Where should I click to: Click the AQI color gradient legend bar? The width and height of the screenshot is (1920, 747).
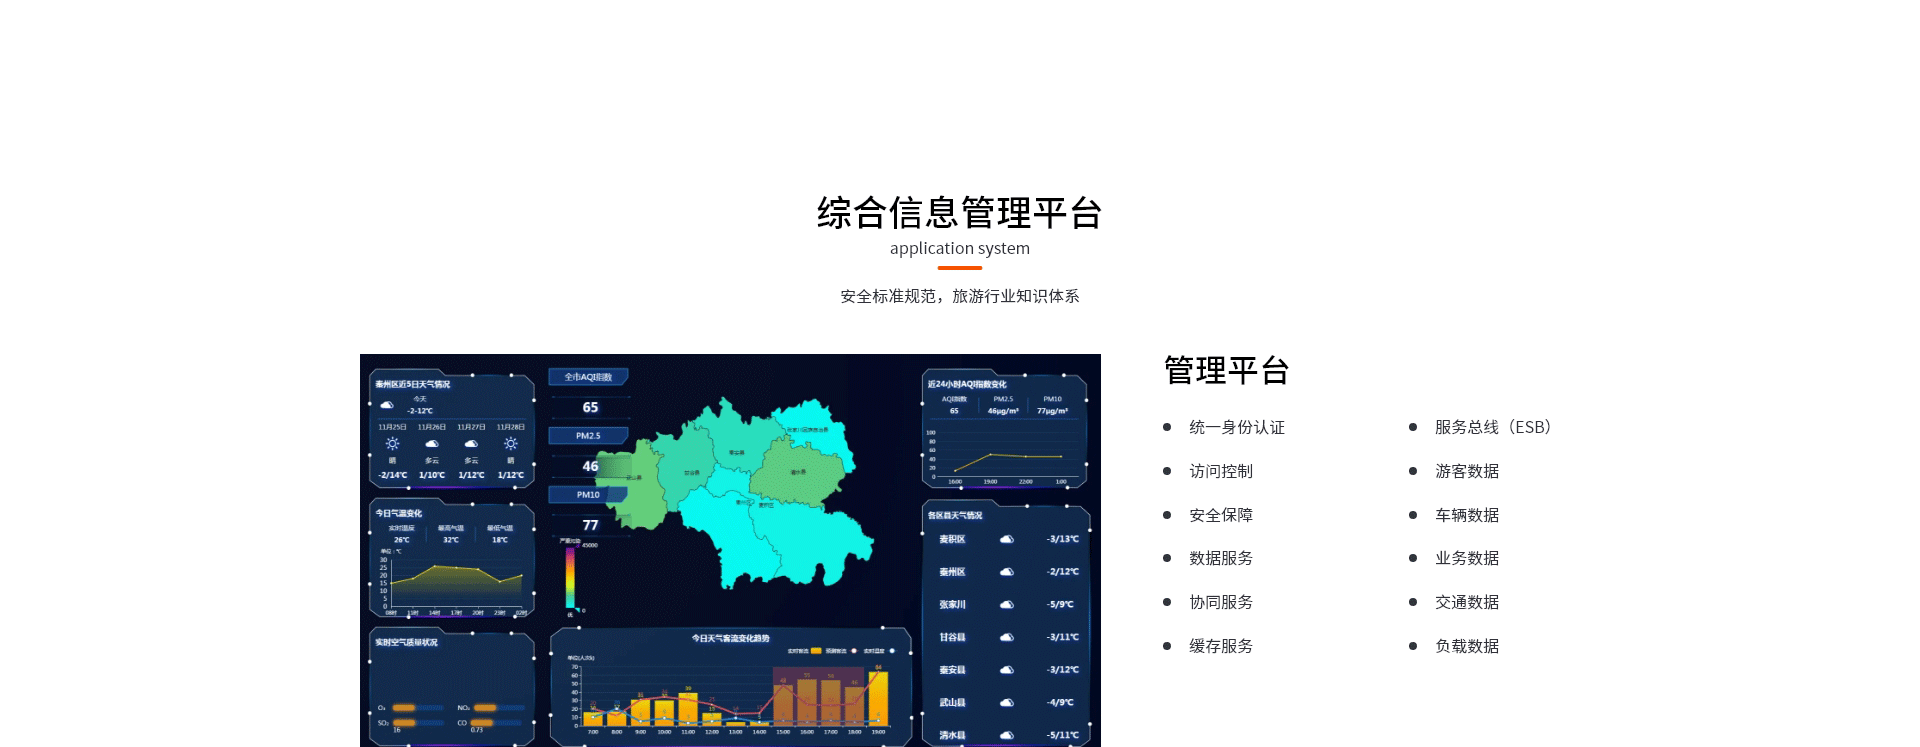pos(570,577)
